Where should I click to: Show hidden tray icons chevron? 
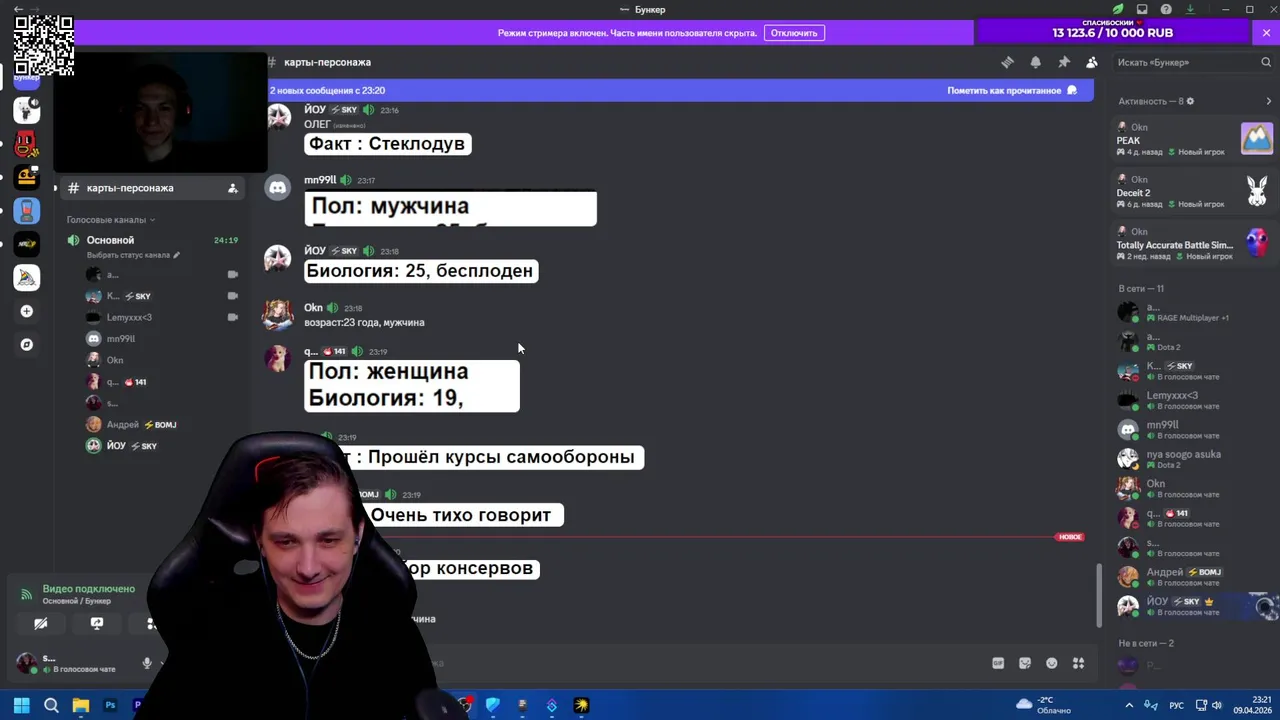(x=1129, y=705)
